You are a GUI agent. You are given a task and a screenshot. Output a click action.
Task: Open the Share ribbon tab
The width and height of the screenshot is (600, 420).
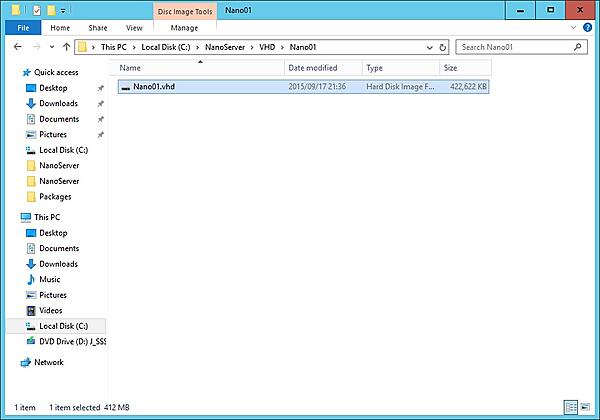[x=98, y=28]
